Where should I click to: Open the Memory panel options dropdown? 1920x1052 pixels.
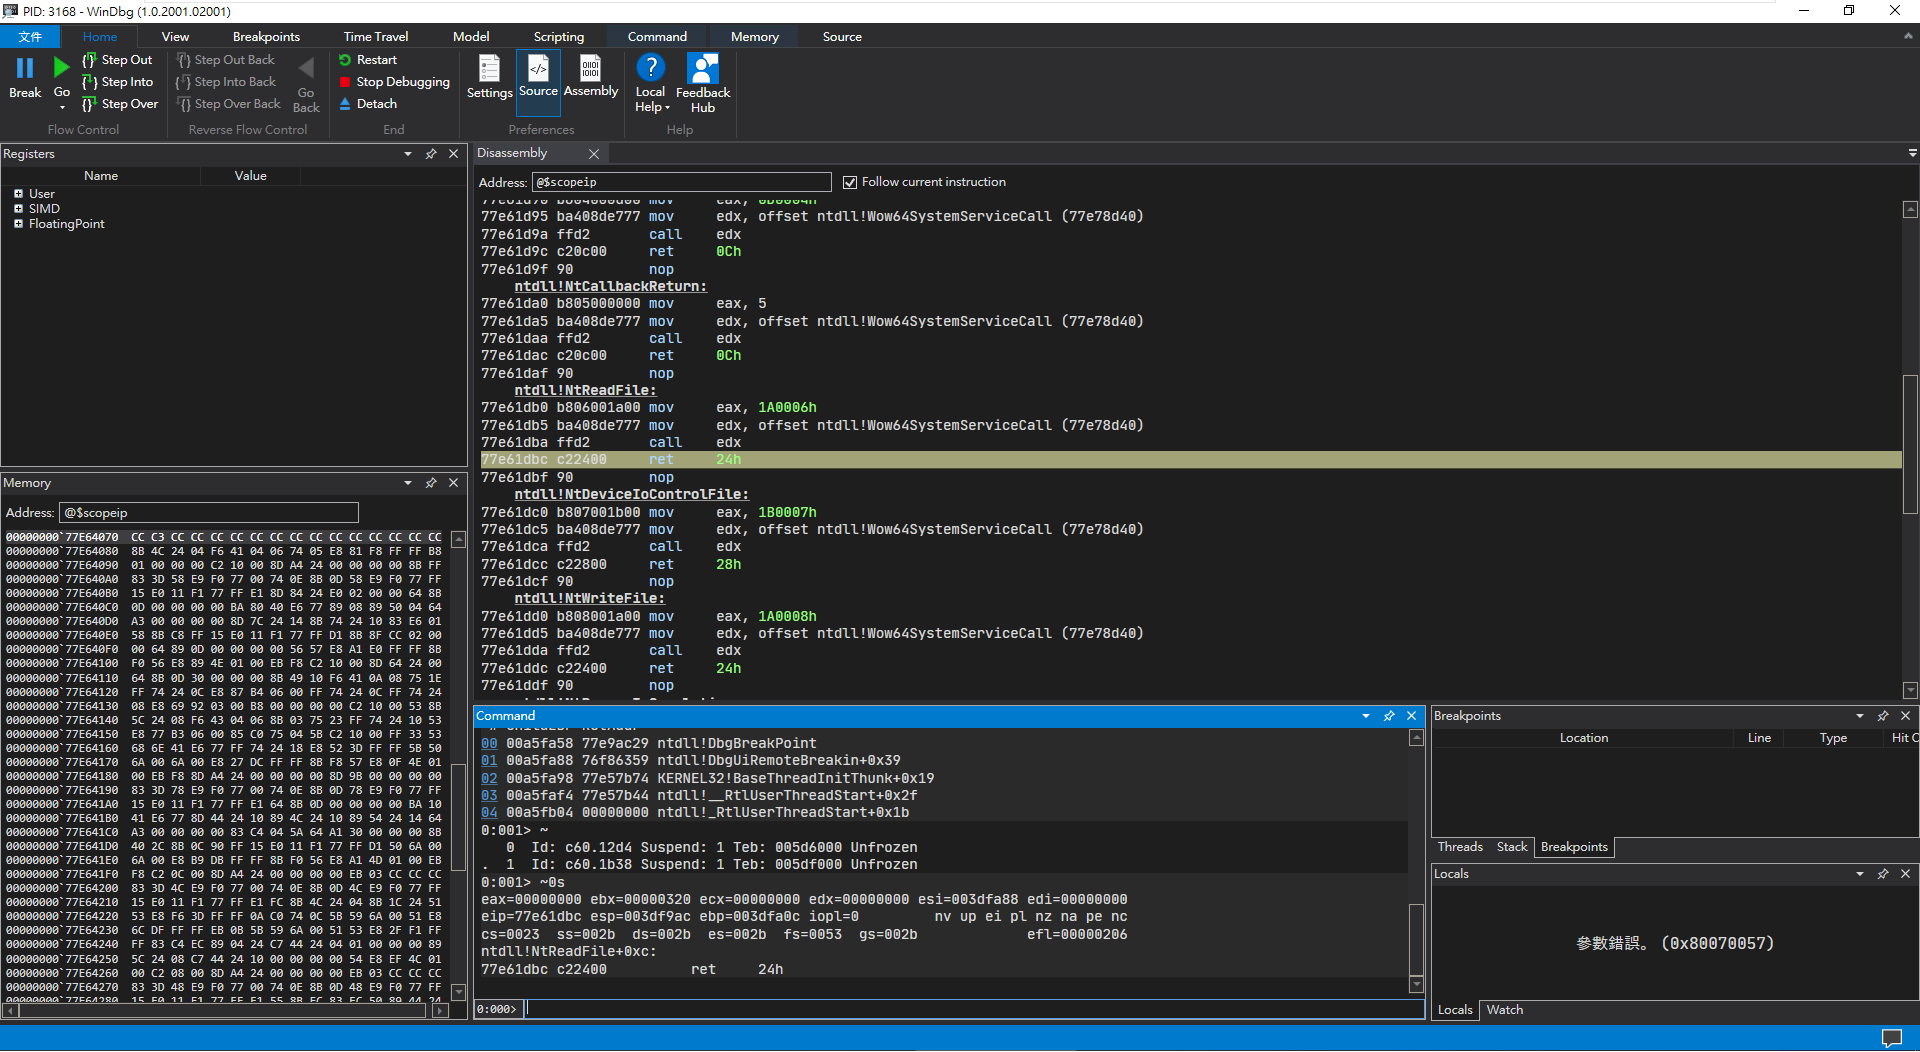(408, 483)
